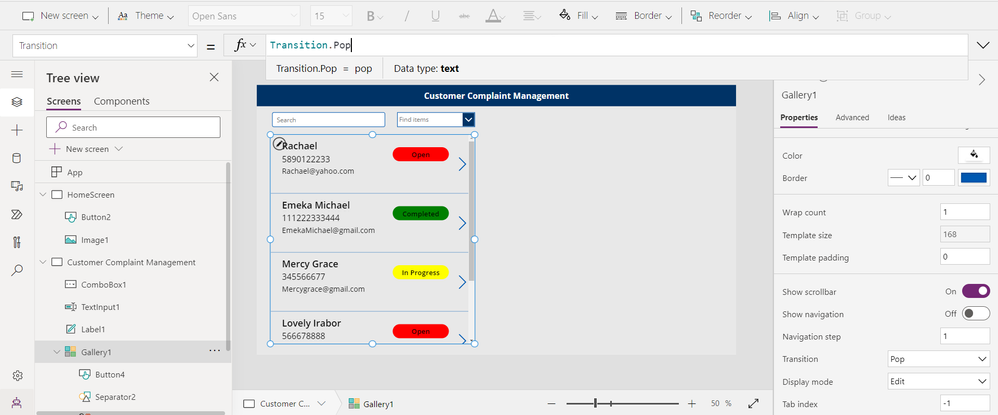Switch to Advanced tab in properties
Viewport: 998px width, 415px height.
coord(852,118)
